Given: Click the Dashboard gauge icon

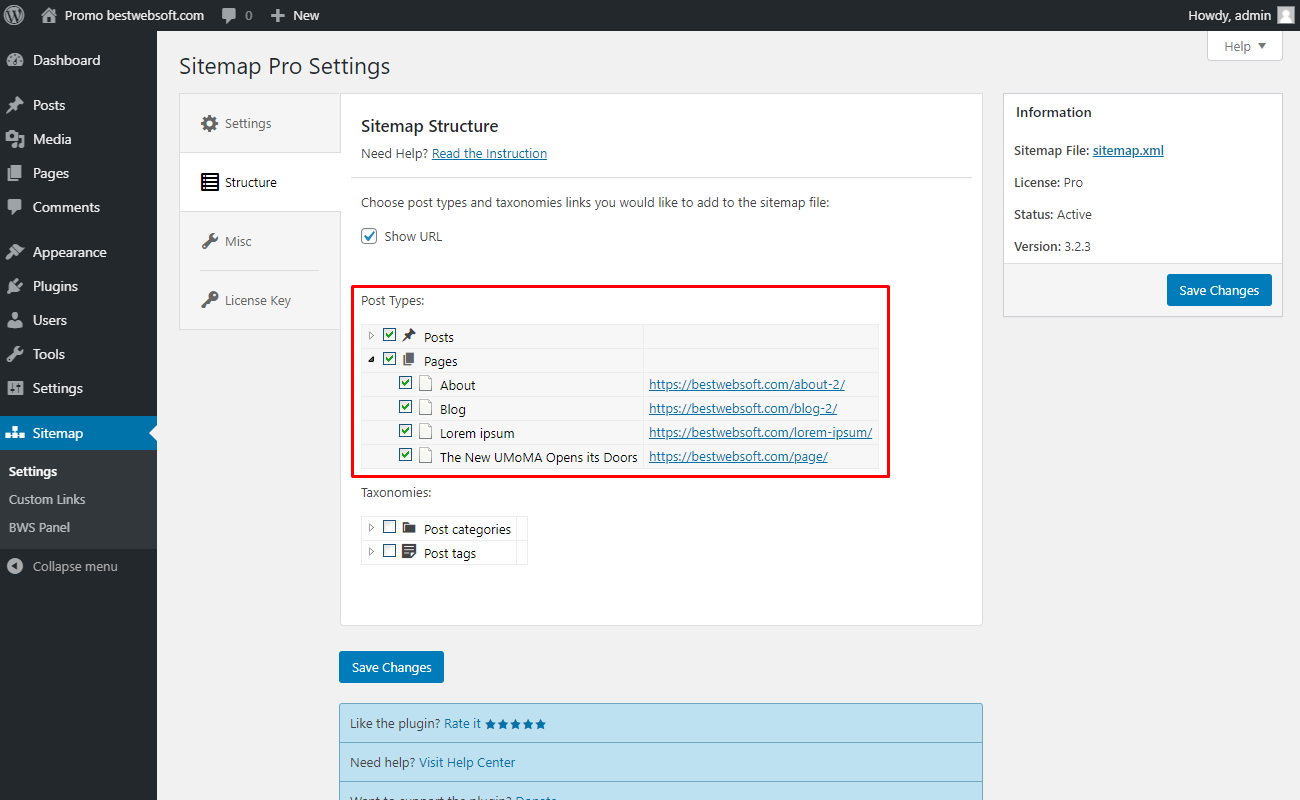Looking at the screenshot, I should [x=15, y=60].
